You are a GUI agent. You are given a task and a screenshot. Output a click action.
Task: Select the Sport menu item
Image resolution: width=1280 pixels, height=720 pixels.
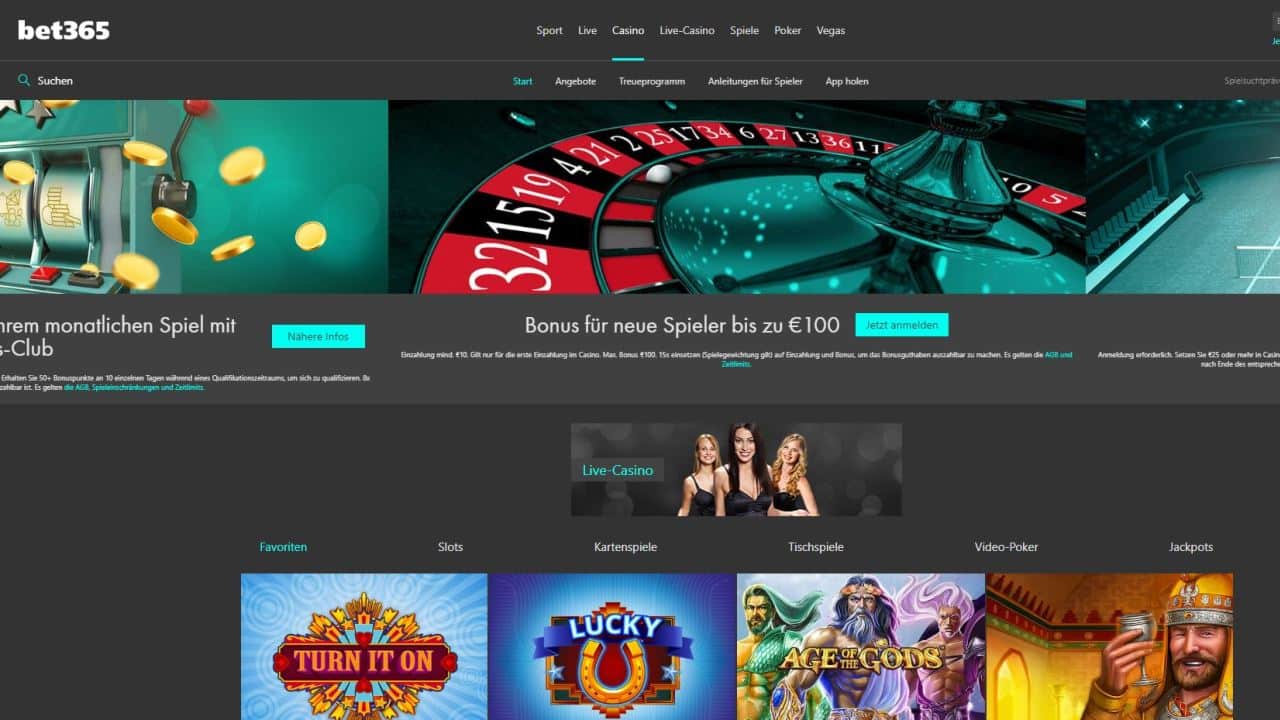click(x=549, y=31)
